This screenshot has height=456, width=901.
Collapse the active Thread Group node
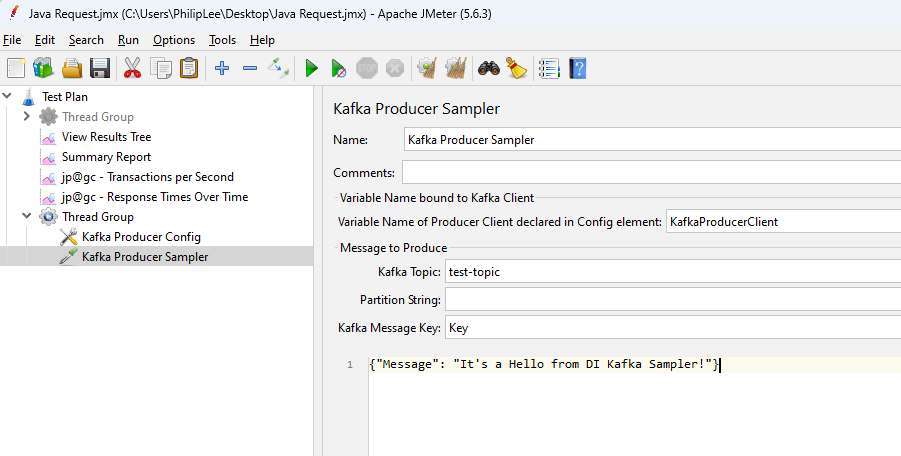(x=27, y=217)
